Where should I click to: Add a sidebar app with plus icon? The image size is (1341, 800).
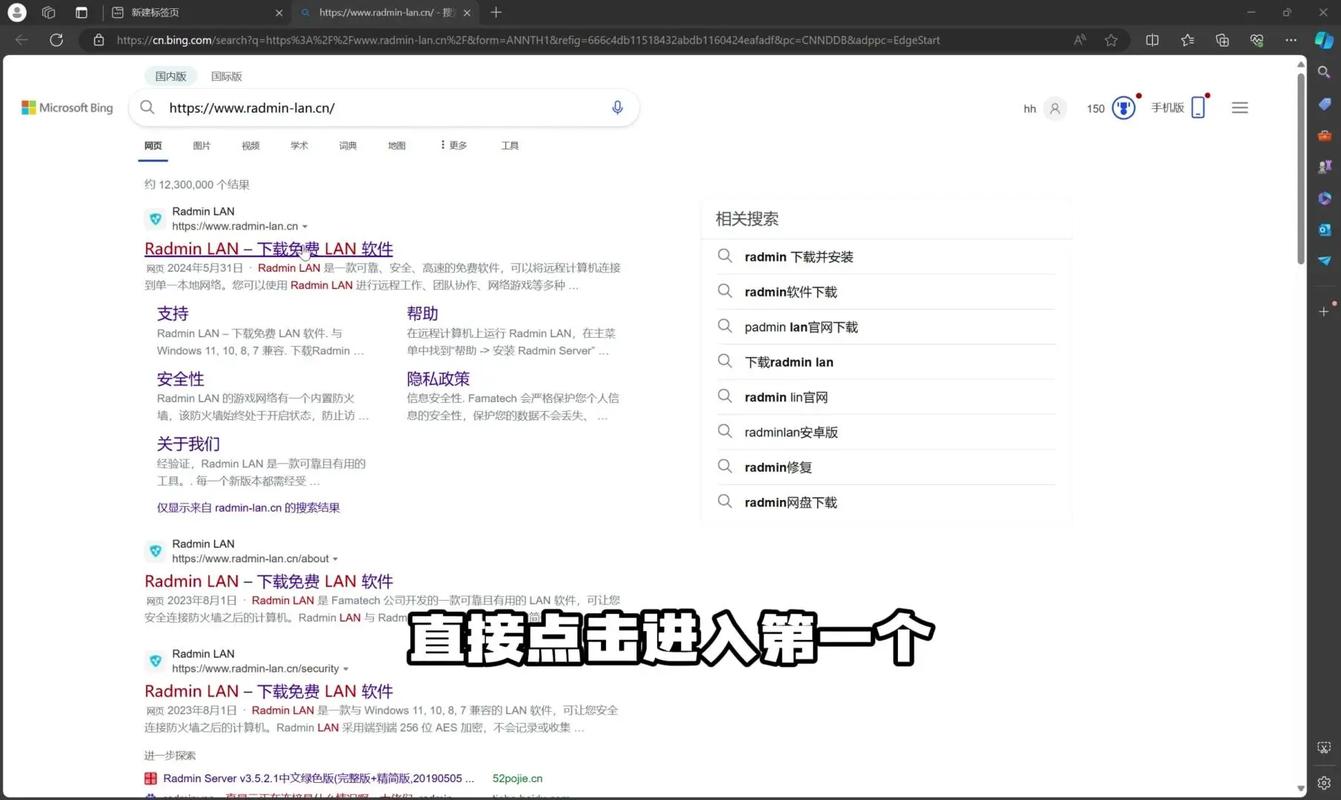tap(1324, 312)
